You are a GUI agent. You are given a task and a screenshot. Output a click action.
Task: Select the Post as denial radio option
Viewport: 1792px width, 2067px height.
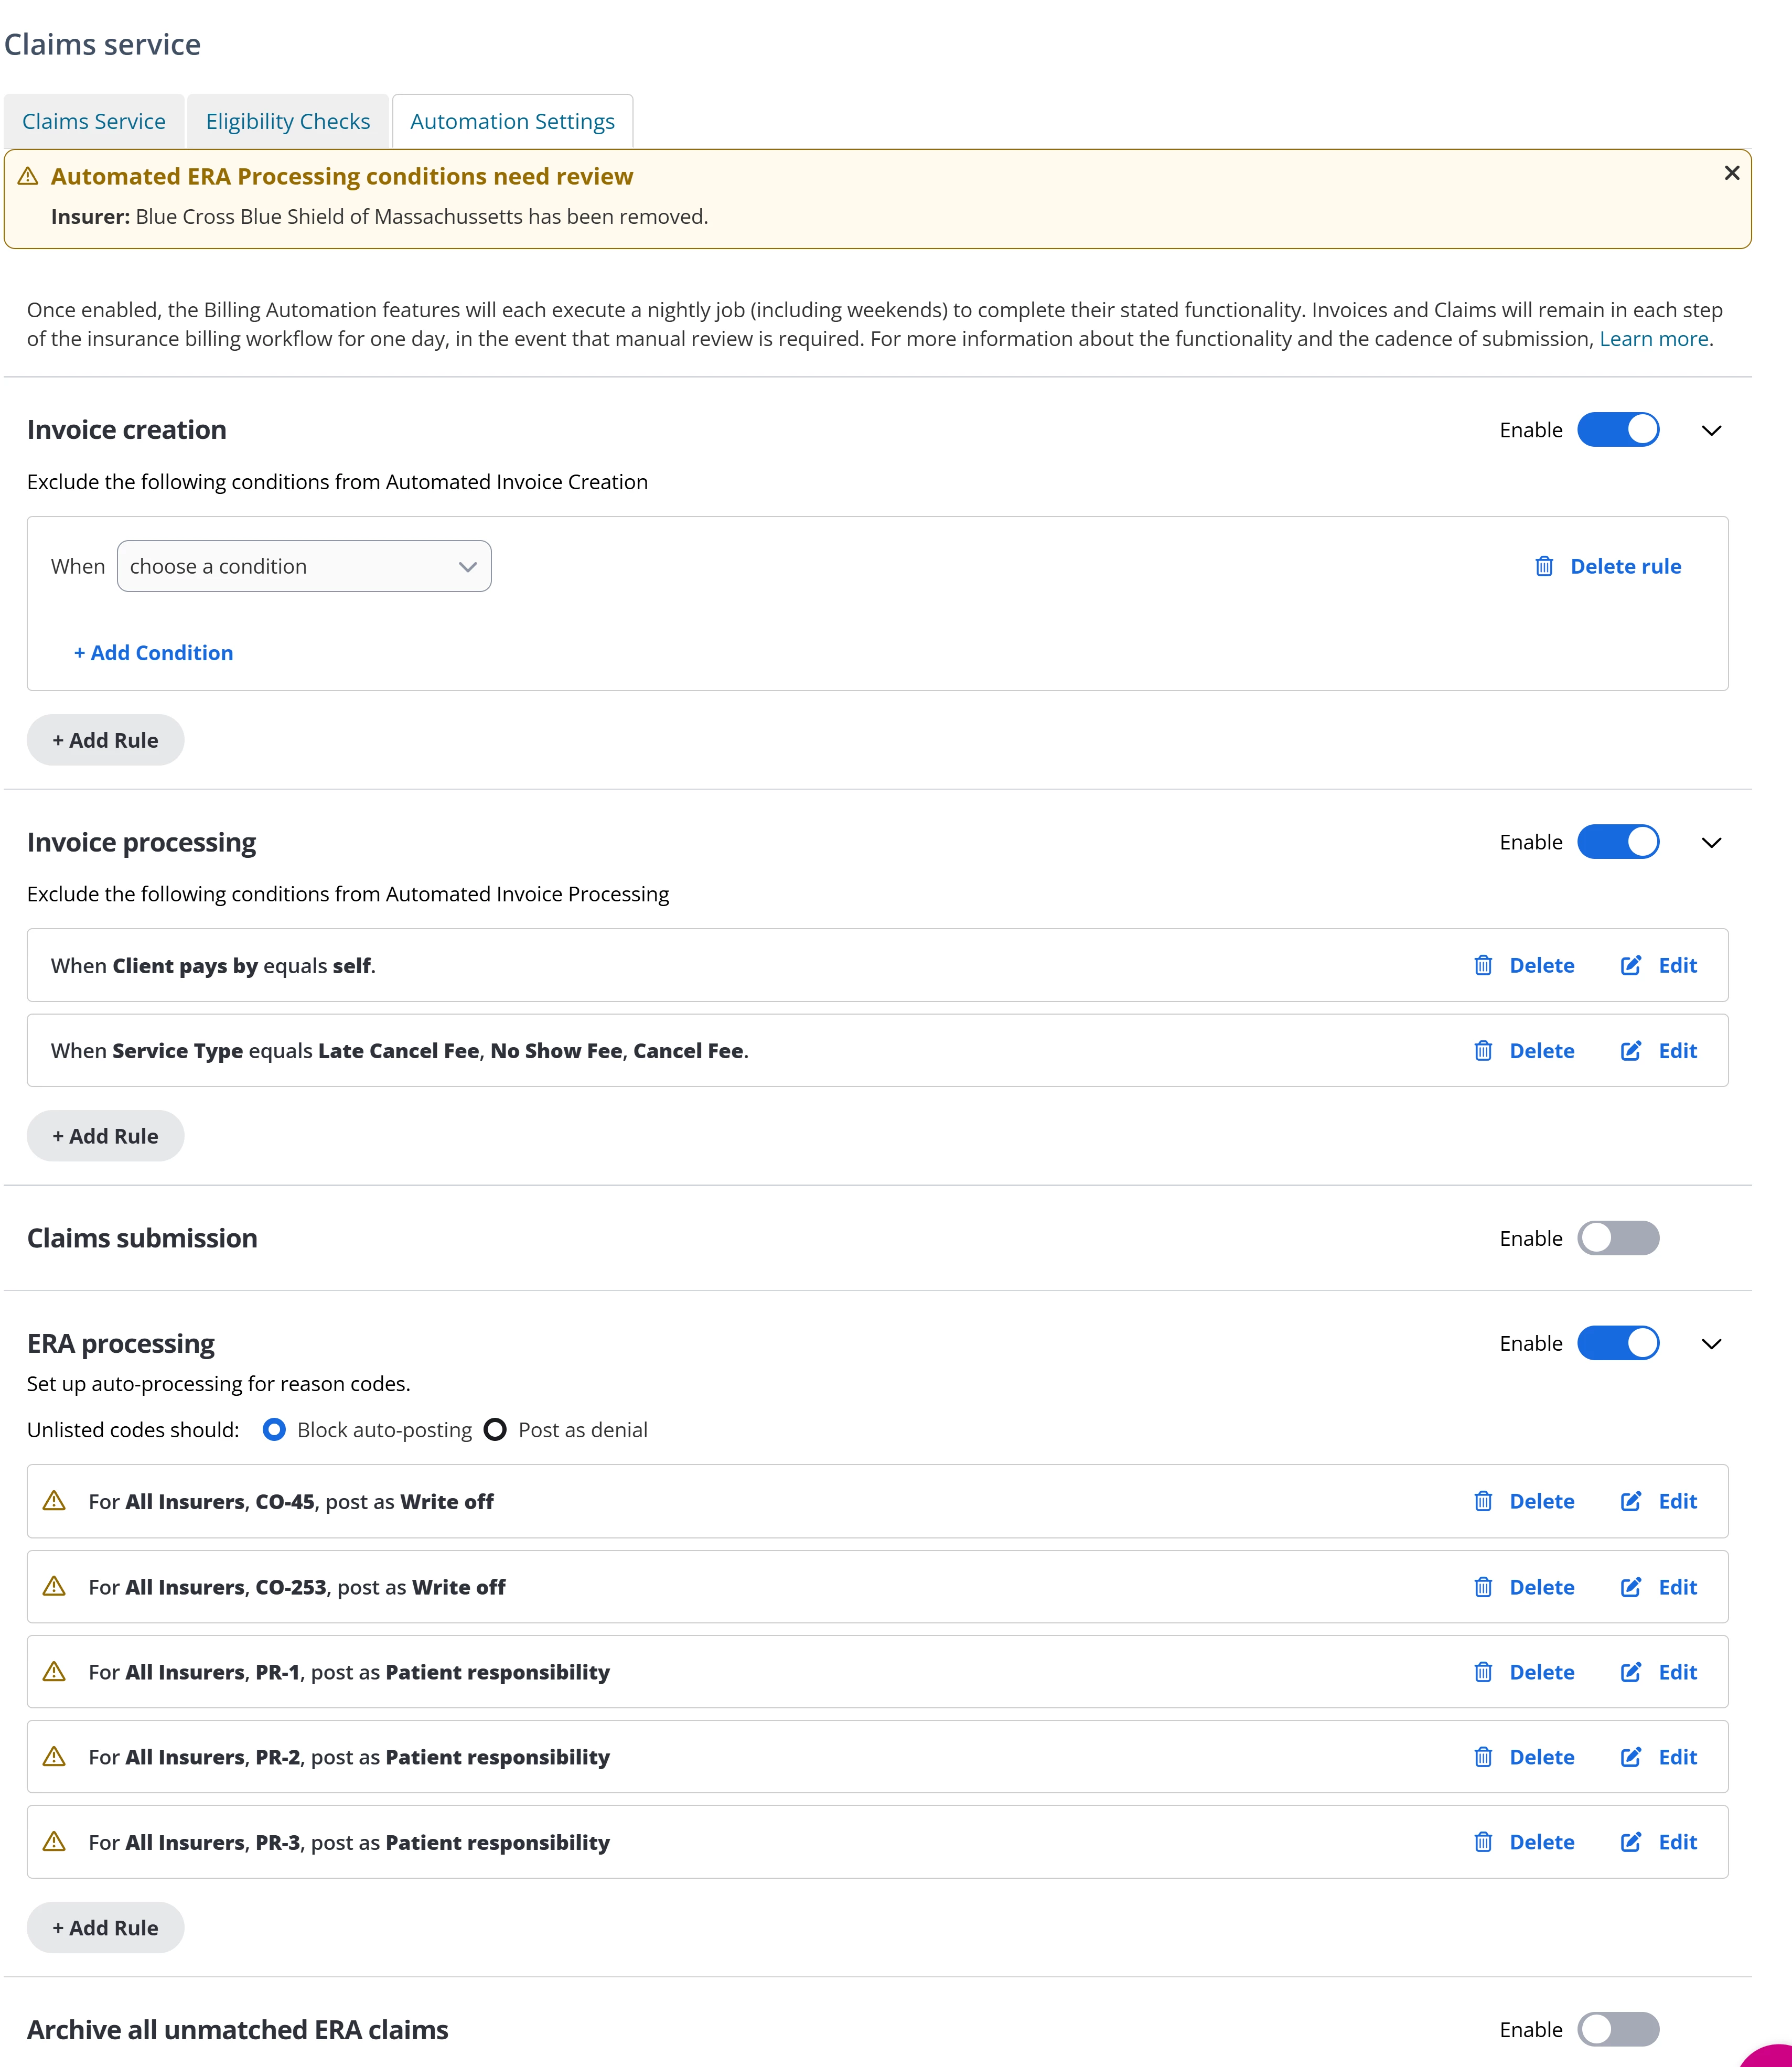coord(495,1430)
